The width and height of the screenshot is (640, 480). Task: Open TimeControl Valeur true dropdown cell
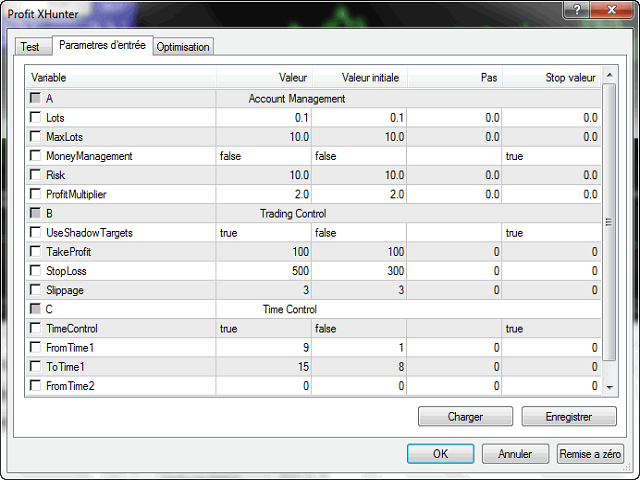pyautogui.click(x=264, y=329)
